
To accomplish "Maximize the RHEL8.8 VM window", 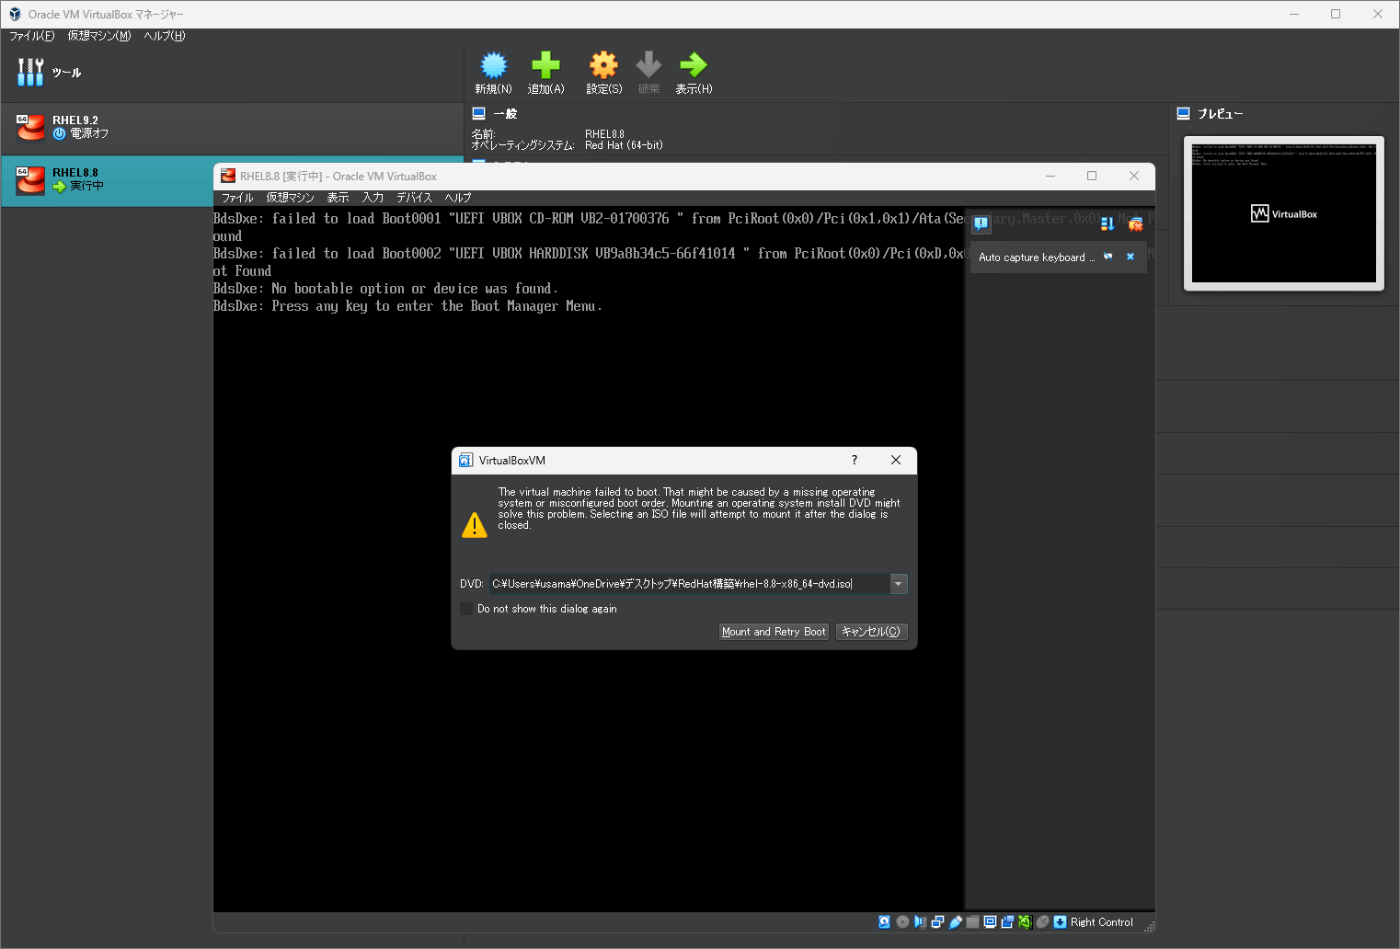I will click(x=1092, y=176).
